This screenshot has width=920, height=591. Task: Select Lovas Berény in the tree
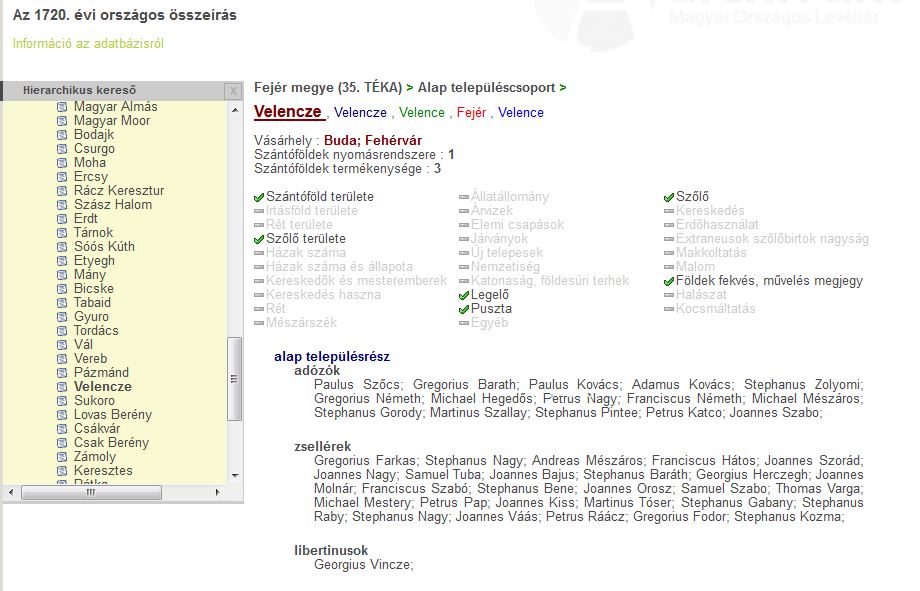coord(112,415)
